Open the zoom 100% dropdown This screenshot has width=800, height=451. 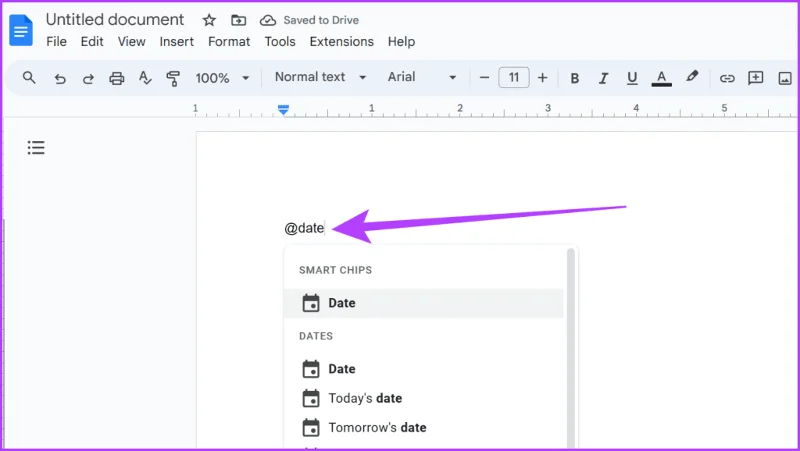tap(222, 78)
